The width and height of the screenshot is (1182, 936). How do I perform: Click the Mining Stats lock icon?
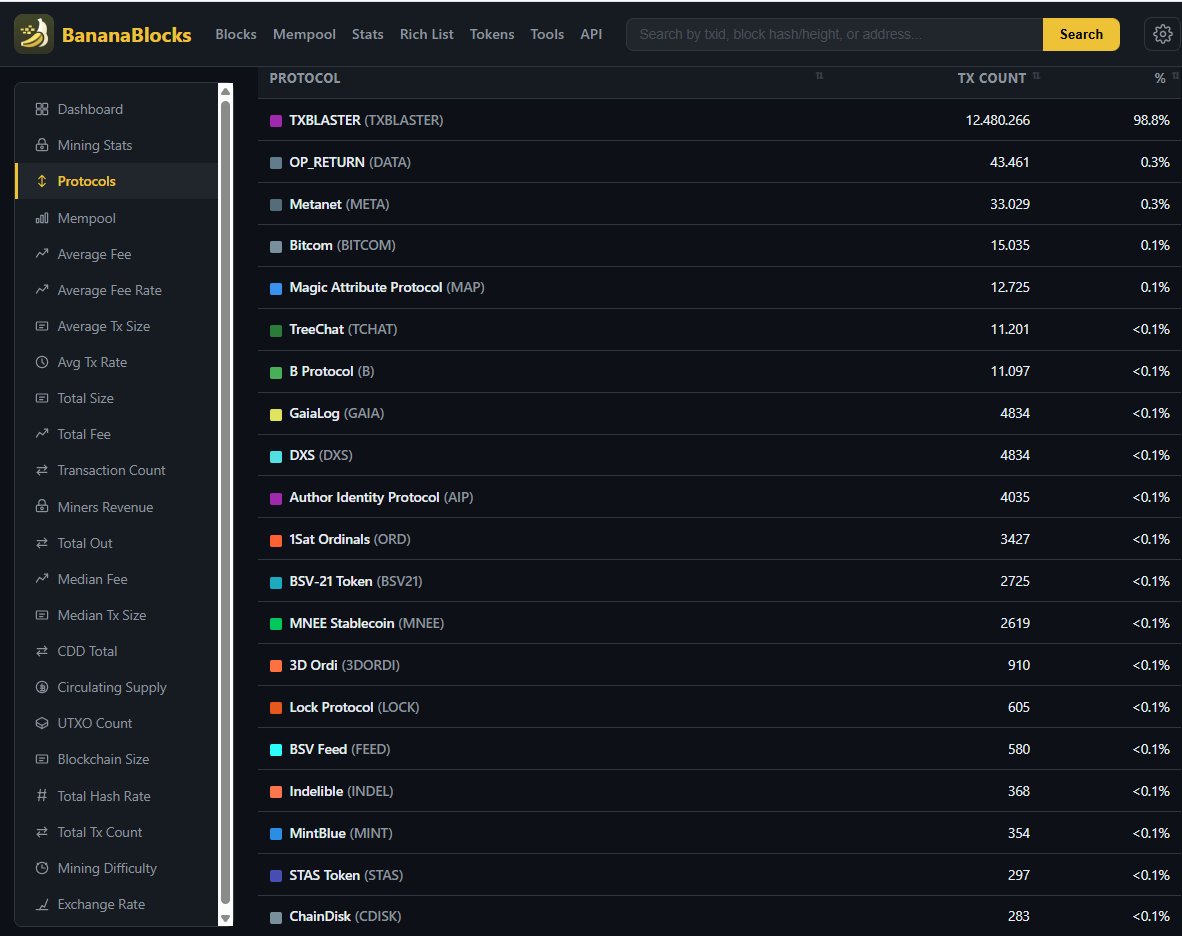coord(41,145)
